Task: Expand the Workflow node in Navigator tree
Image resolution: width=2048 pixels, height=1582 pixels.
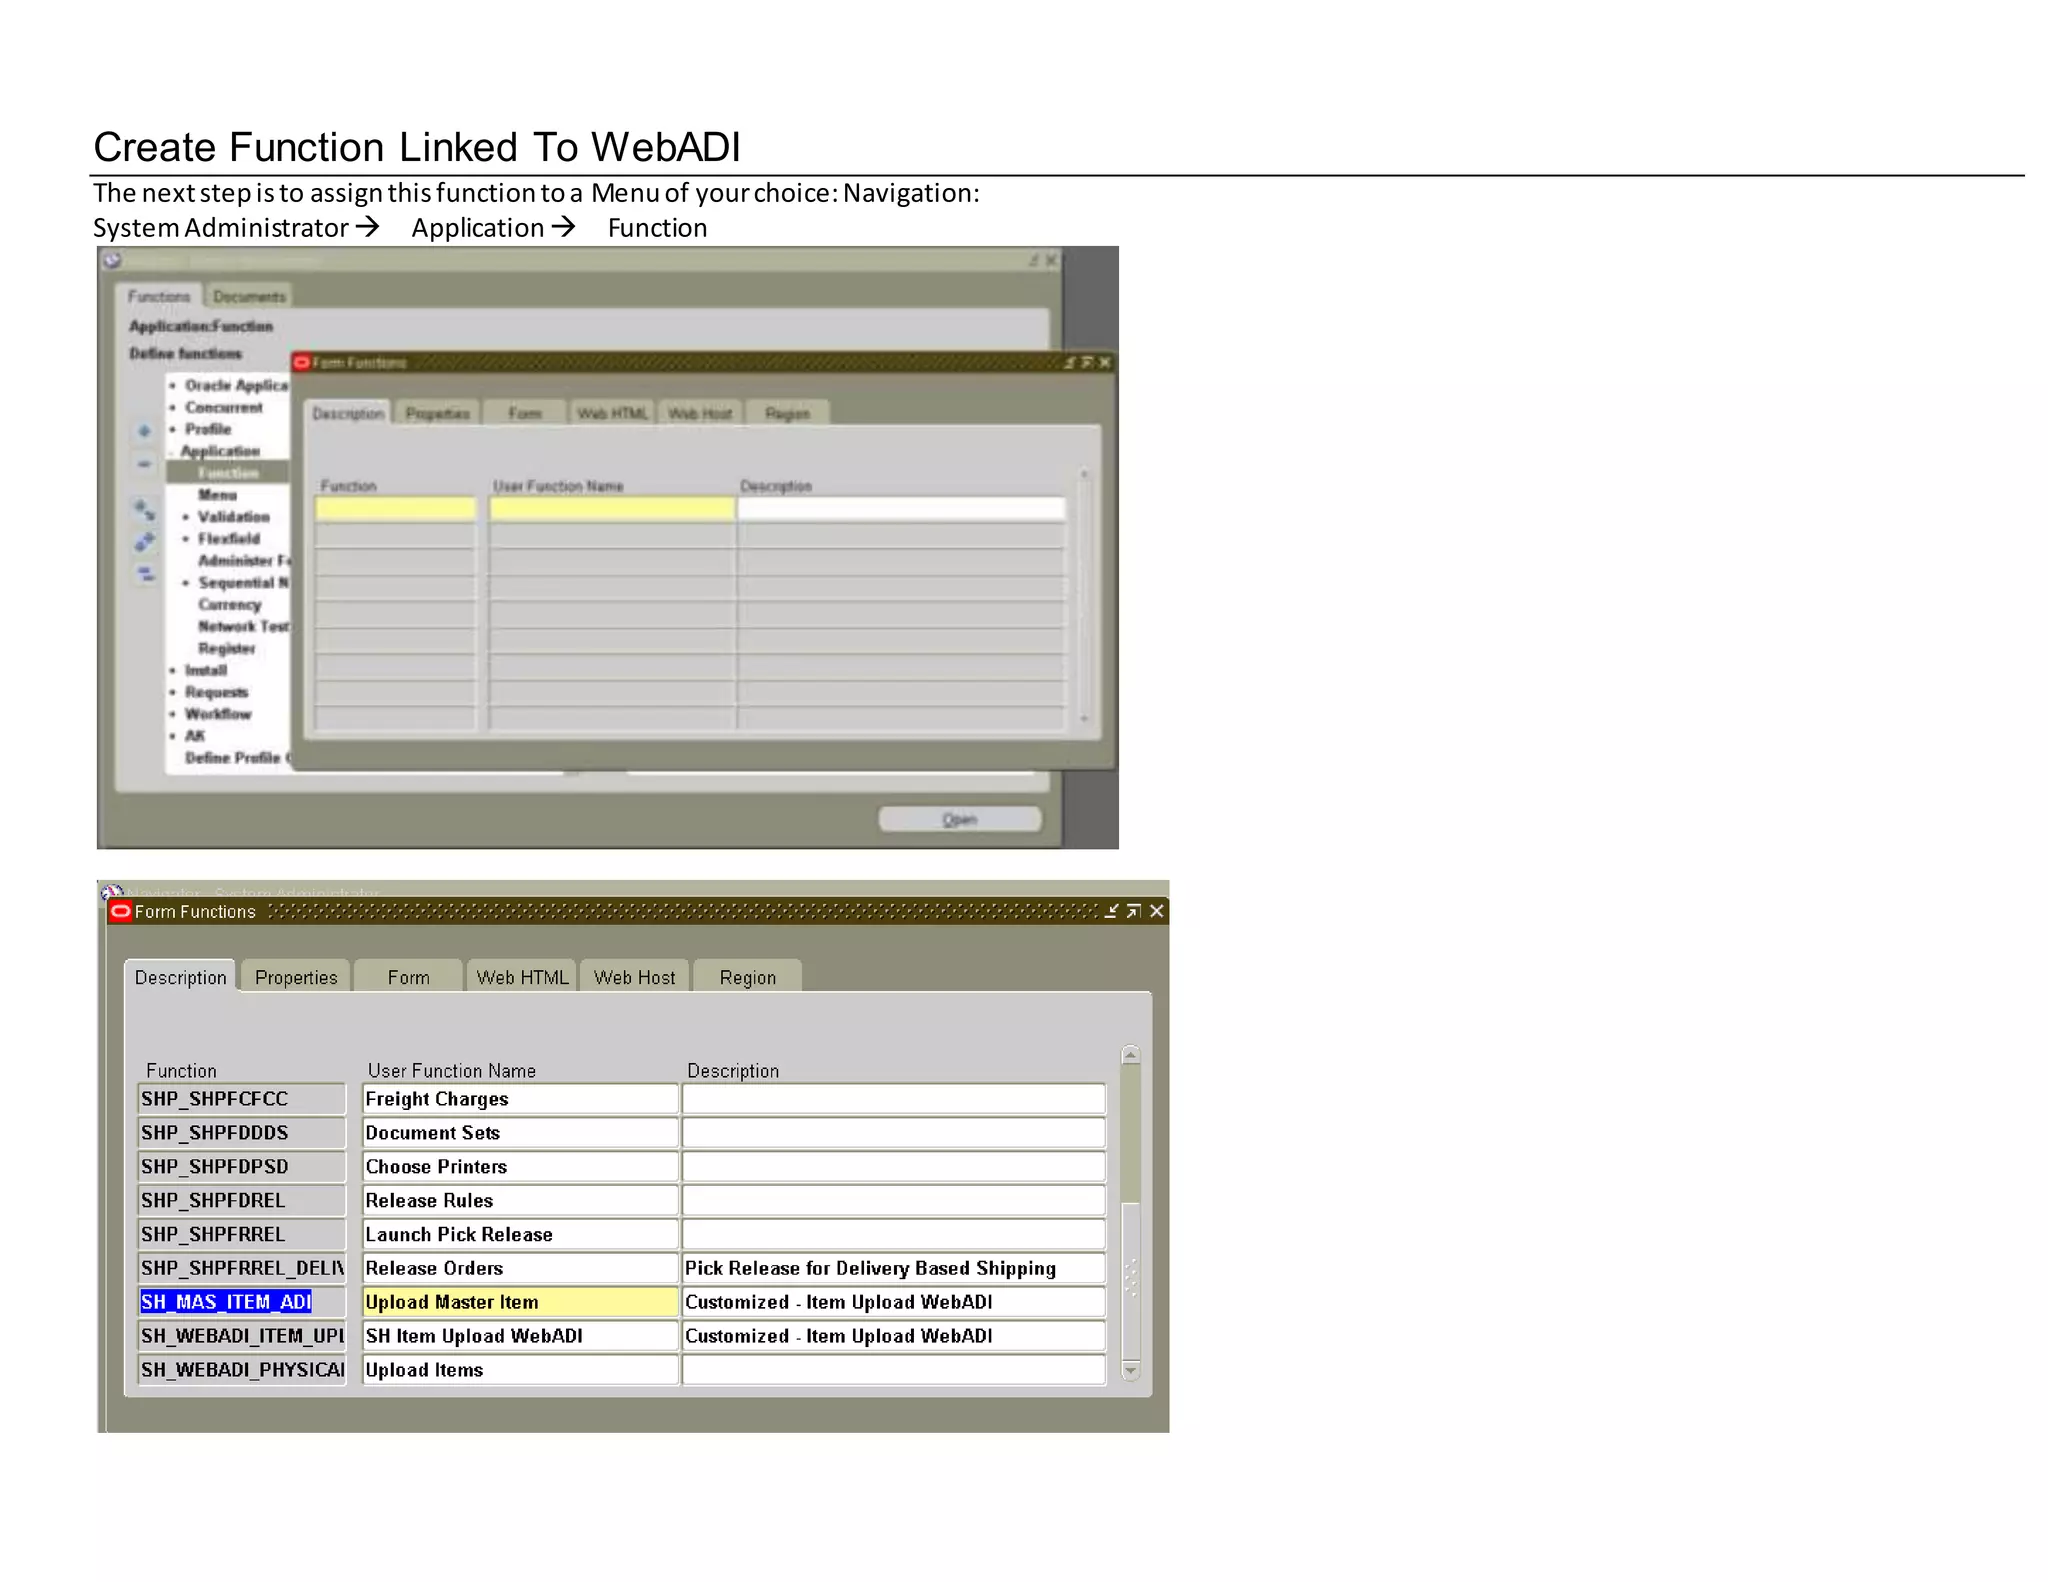Action: [x=173, y=714]
